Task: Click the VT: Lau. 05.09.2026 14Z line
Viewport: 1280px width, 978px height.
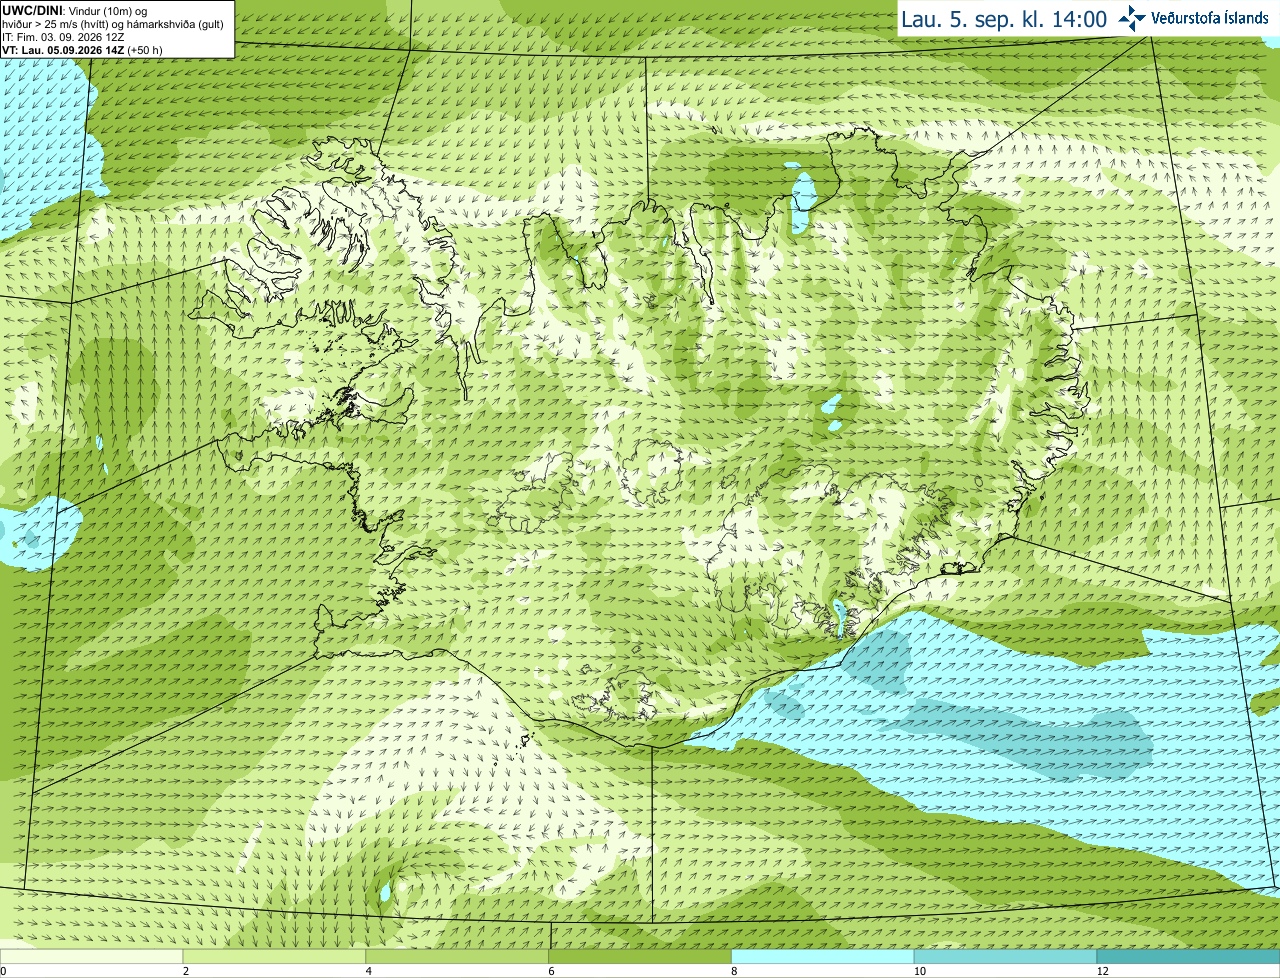Action: point(82,50)
